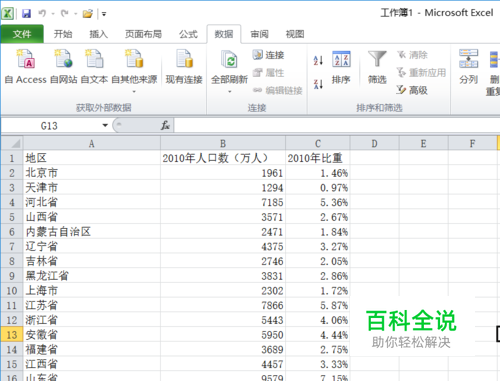Click 编辑链接 (Edit Links)
Screen dimensions: 500x381
(x=277, y=90)
